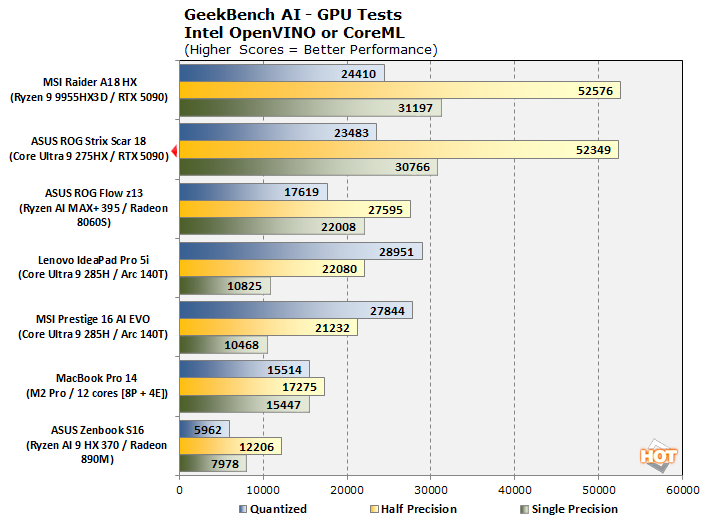This screenshot has height=523, width=708.
Task: Click the bar showing 17619
Action: [253, 191]
